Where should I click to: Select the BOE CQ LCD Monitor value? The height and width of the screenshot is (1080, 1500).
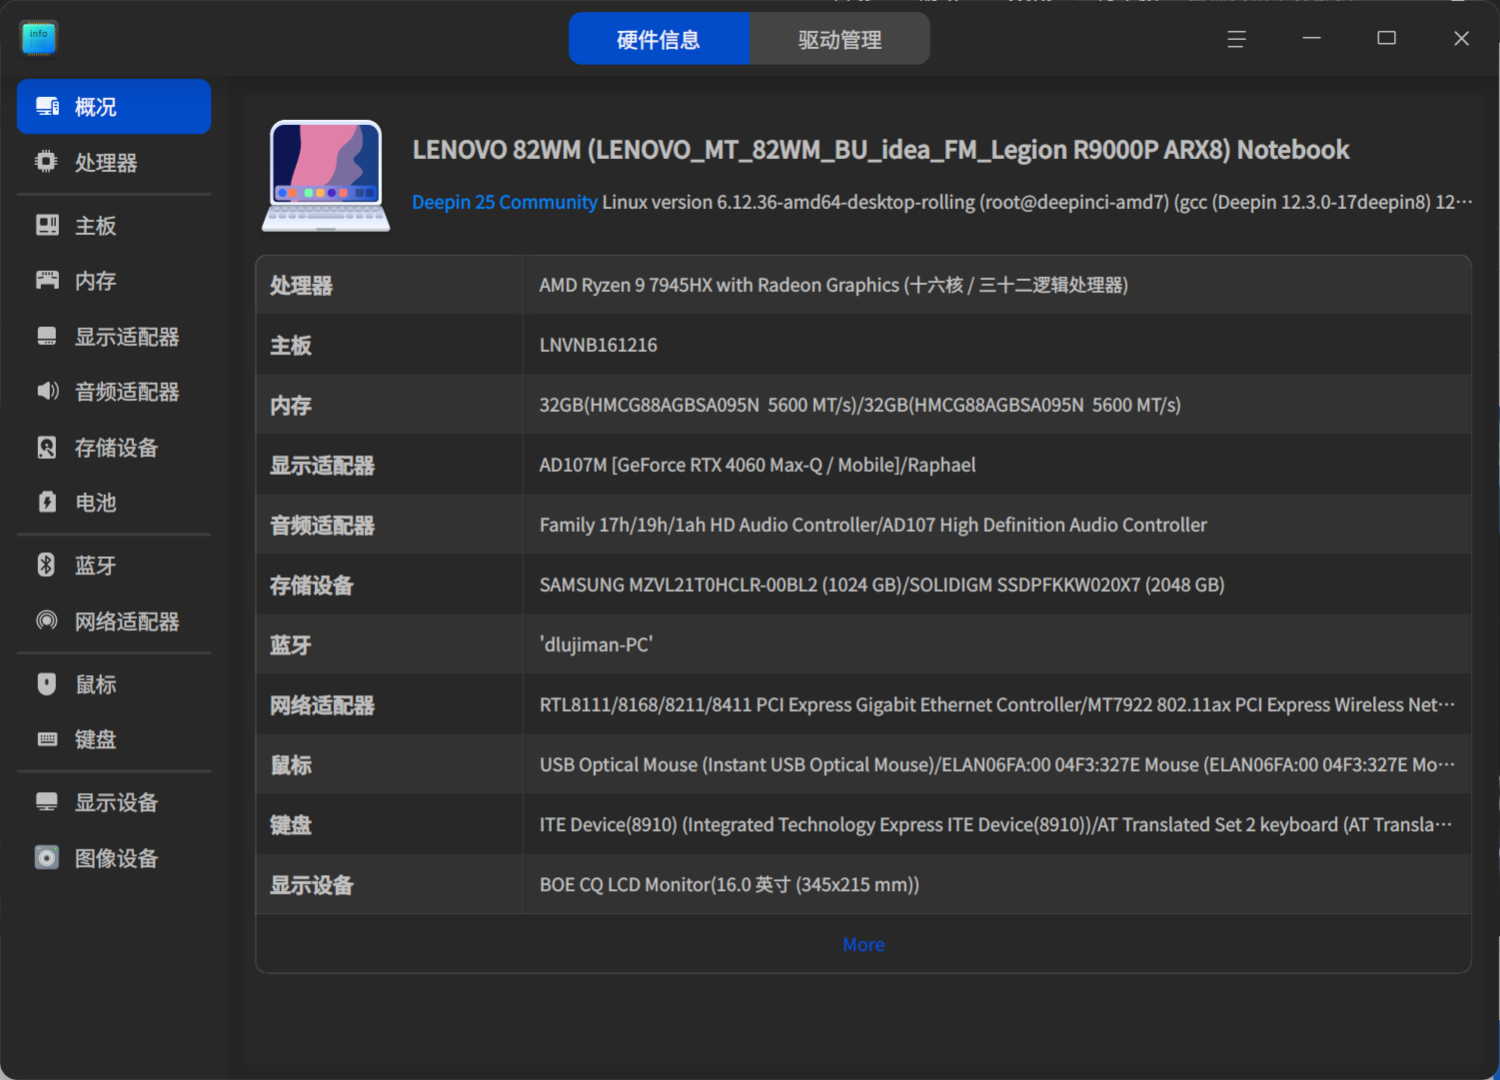point(729,885)
